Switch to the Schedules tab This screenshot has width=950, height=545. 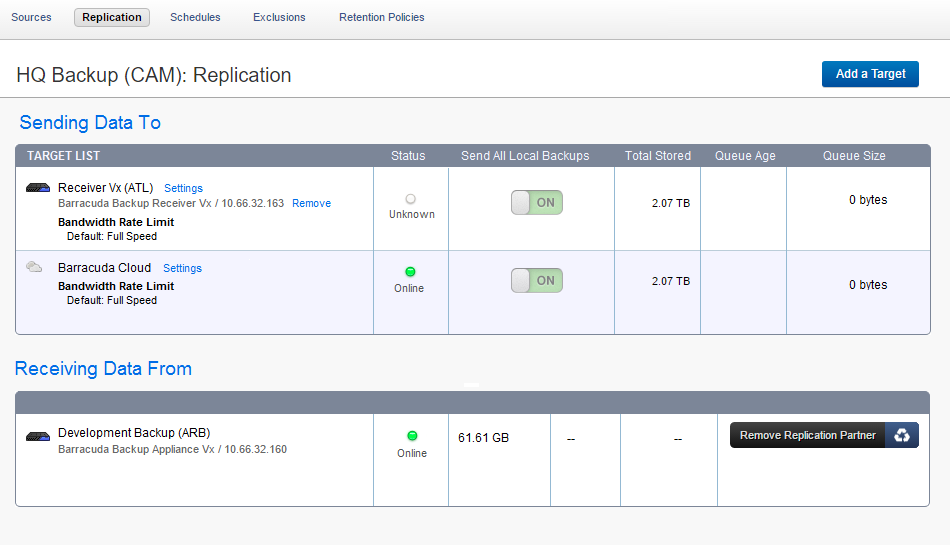pos(195,17)
